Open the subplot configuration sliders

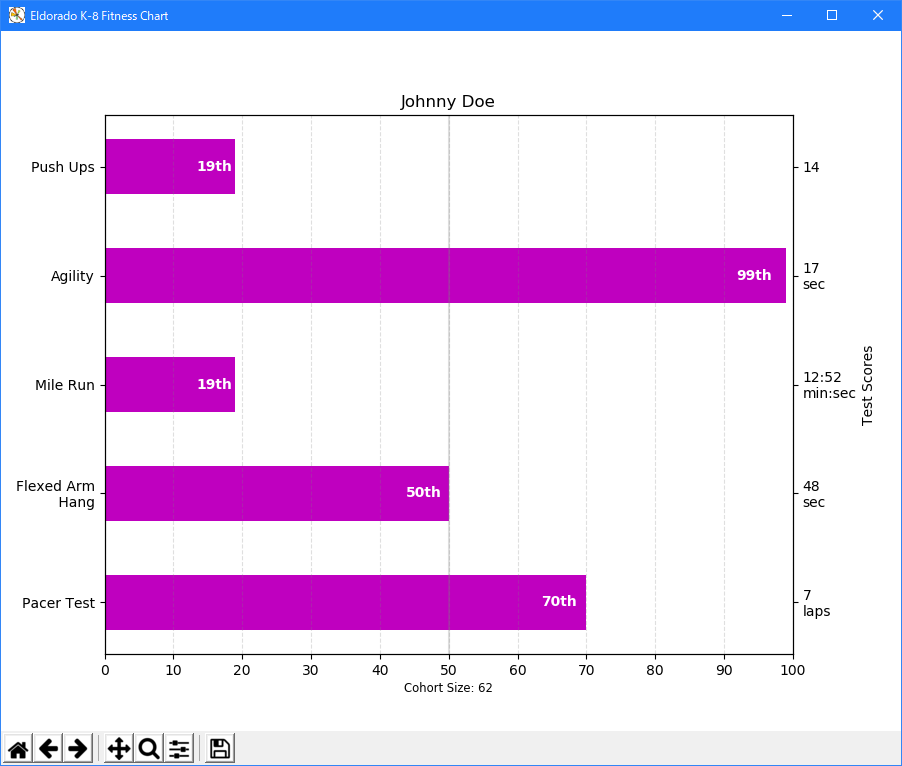click(x=178, y=748)
